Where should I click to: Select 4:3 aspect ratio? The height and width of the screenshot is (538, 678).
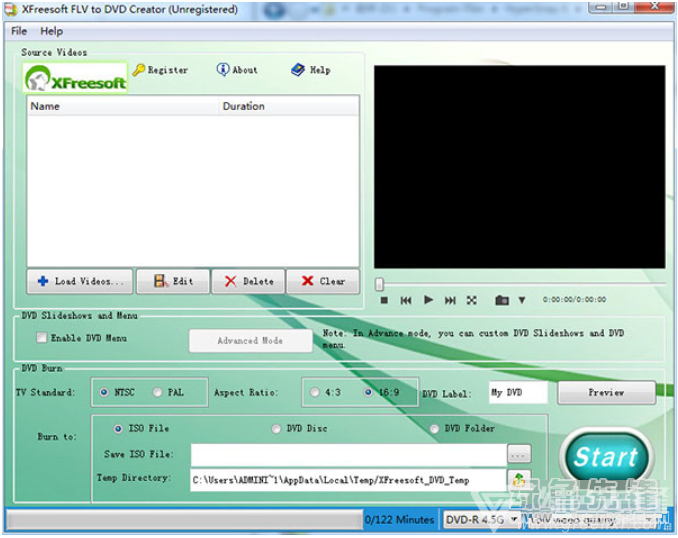coord(315,392)
